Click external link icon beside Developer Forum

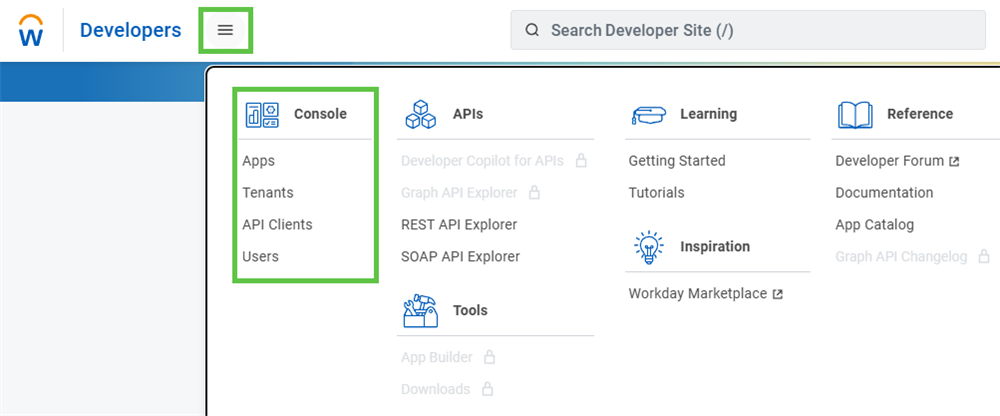click(x=954, y=161)
